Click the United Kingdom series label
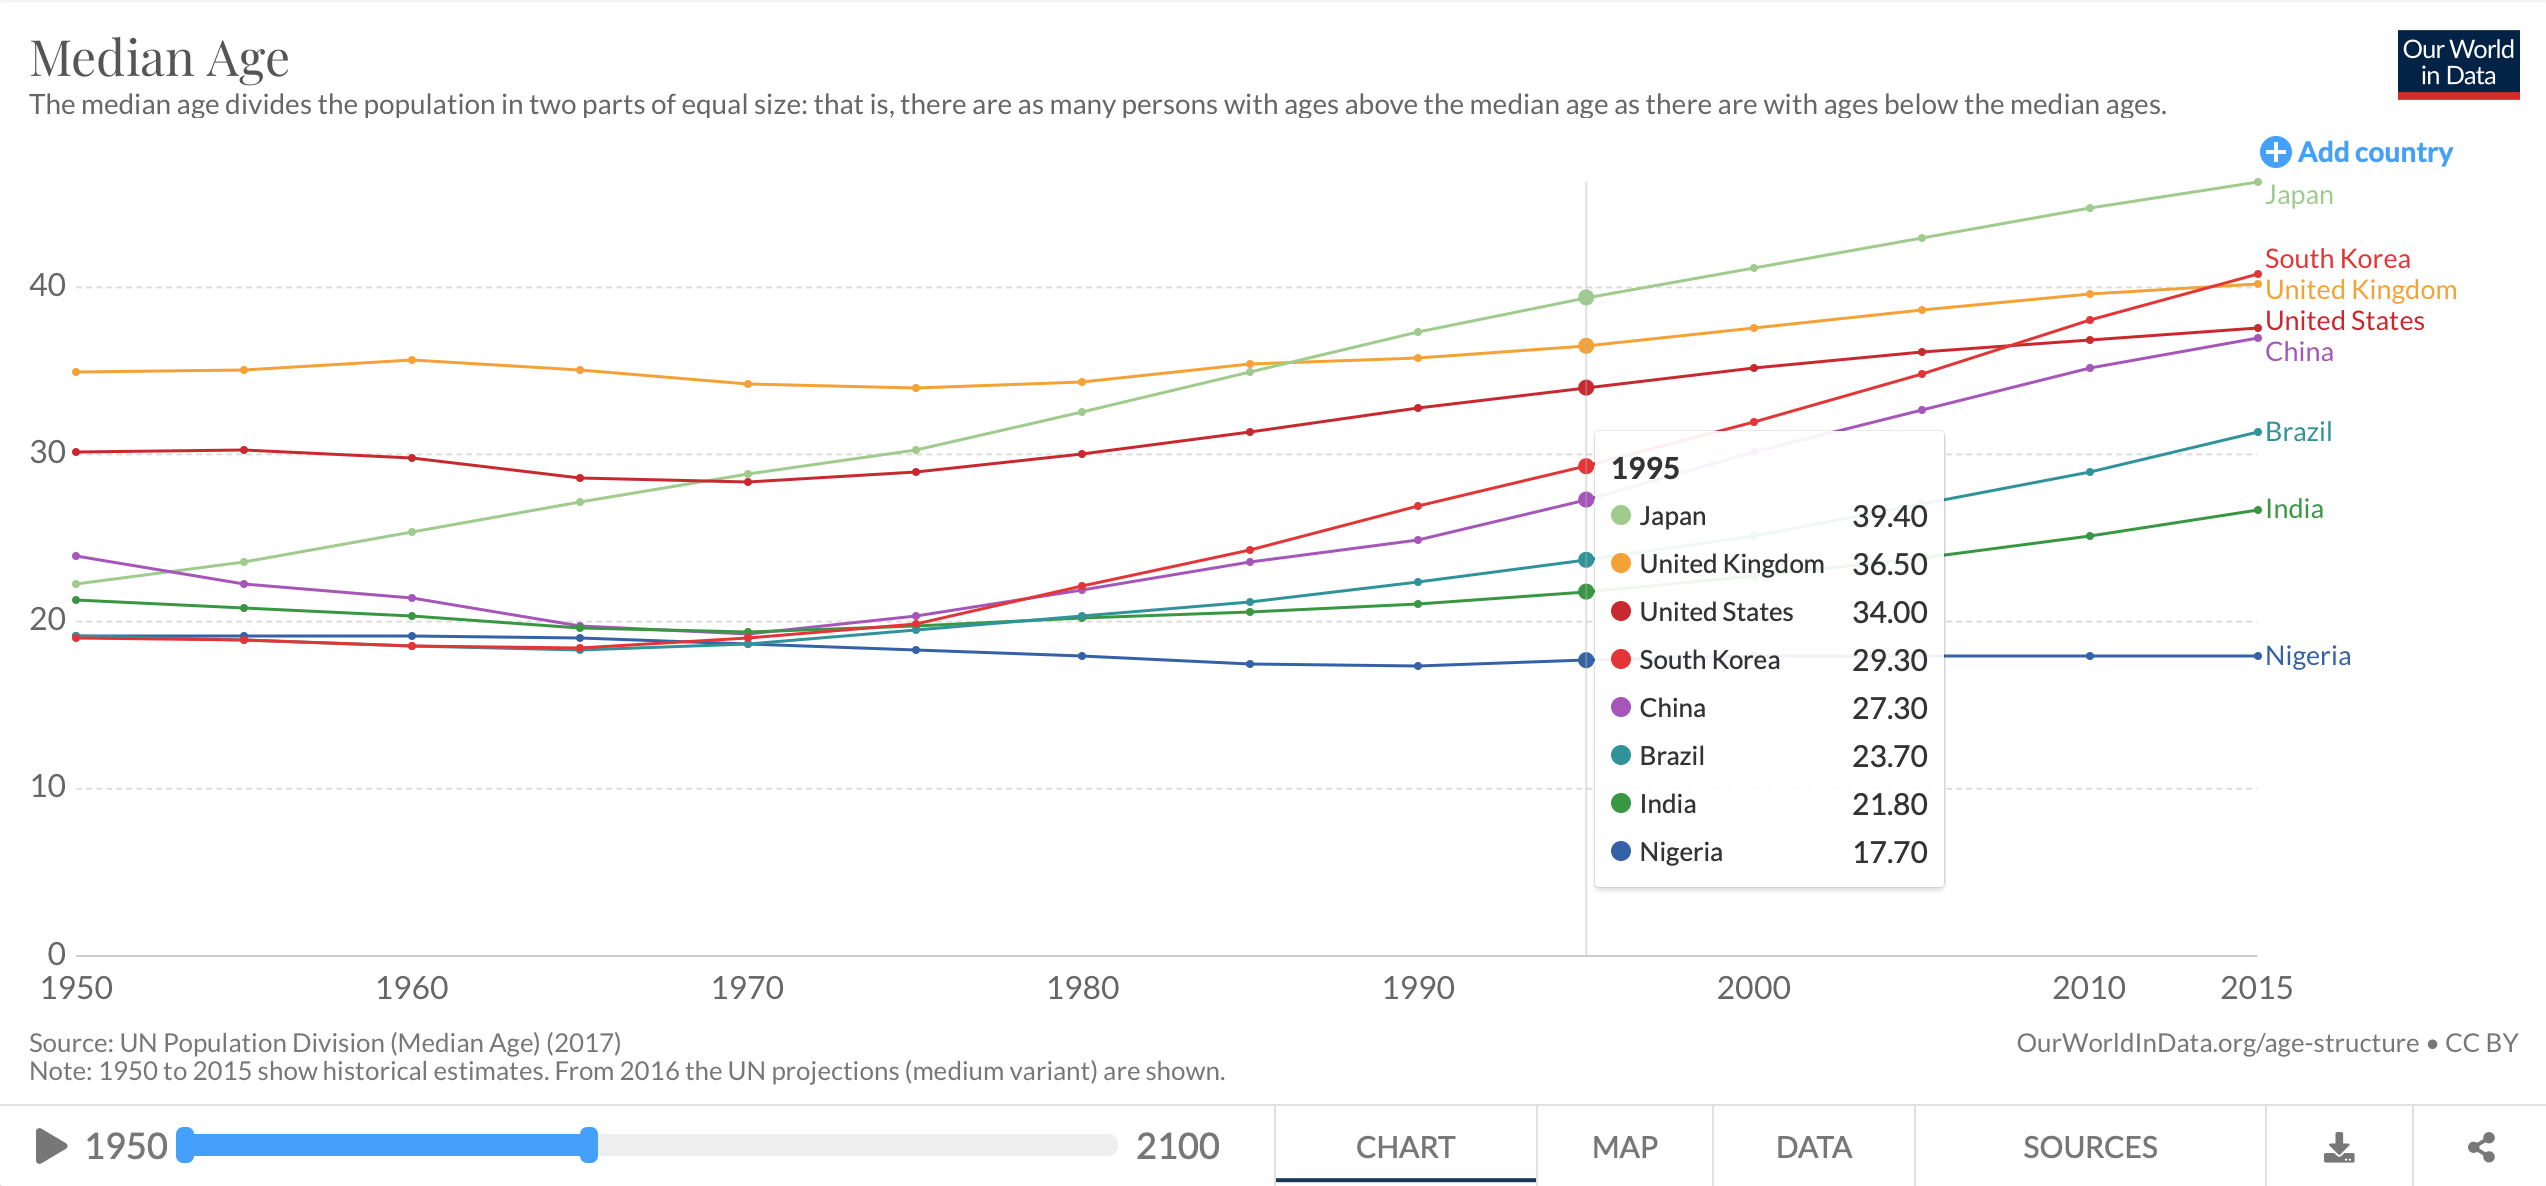This screenshot has width=2546, height=1186. point(2360,290)
